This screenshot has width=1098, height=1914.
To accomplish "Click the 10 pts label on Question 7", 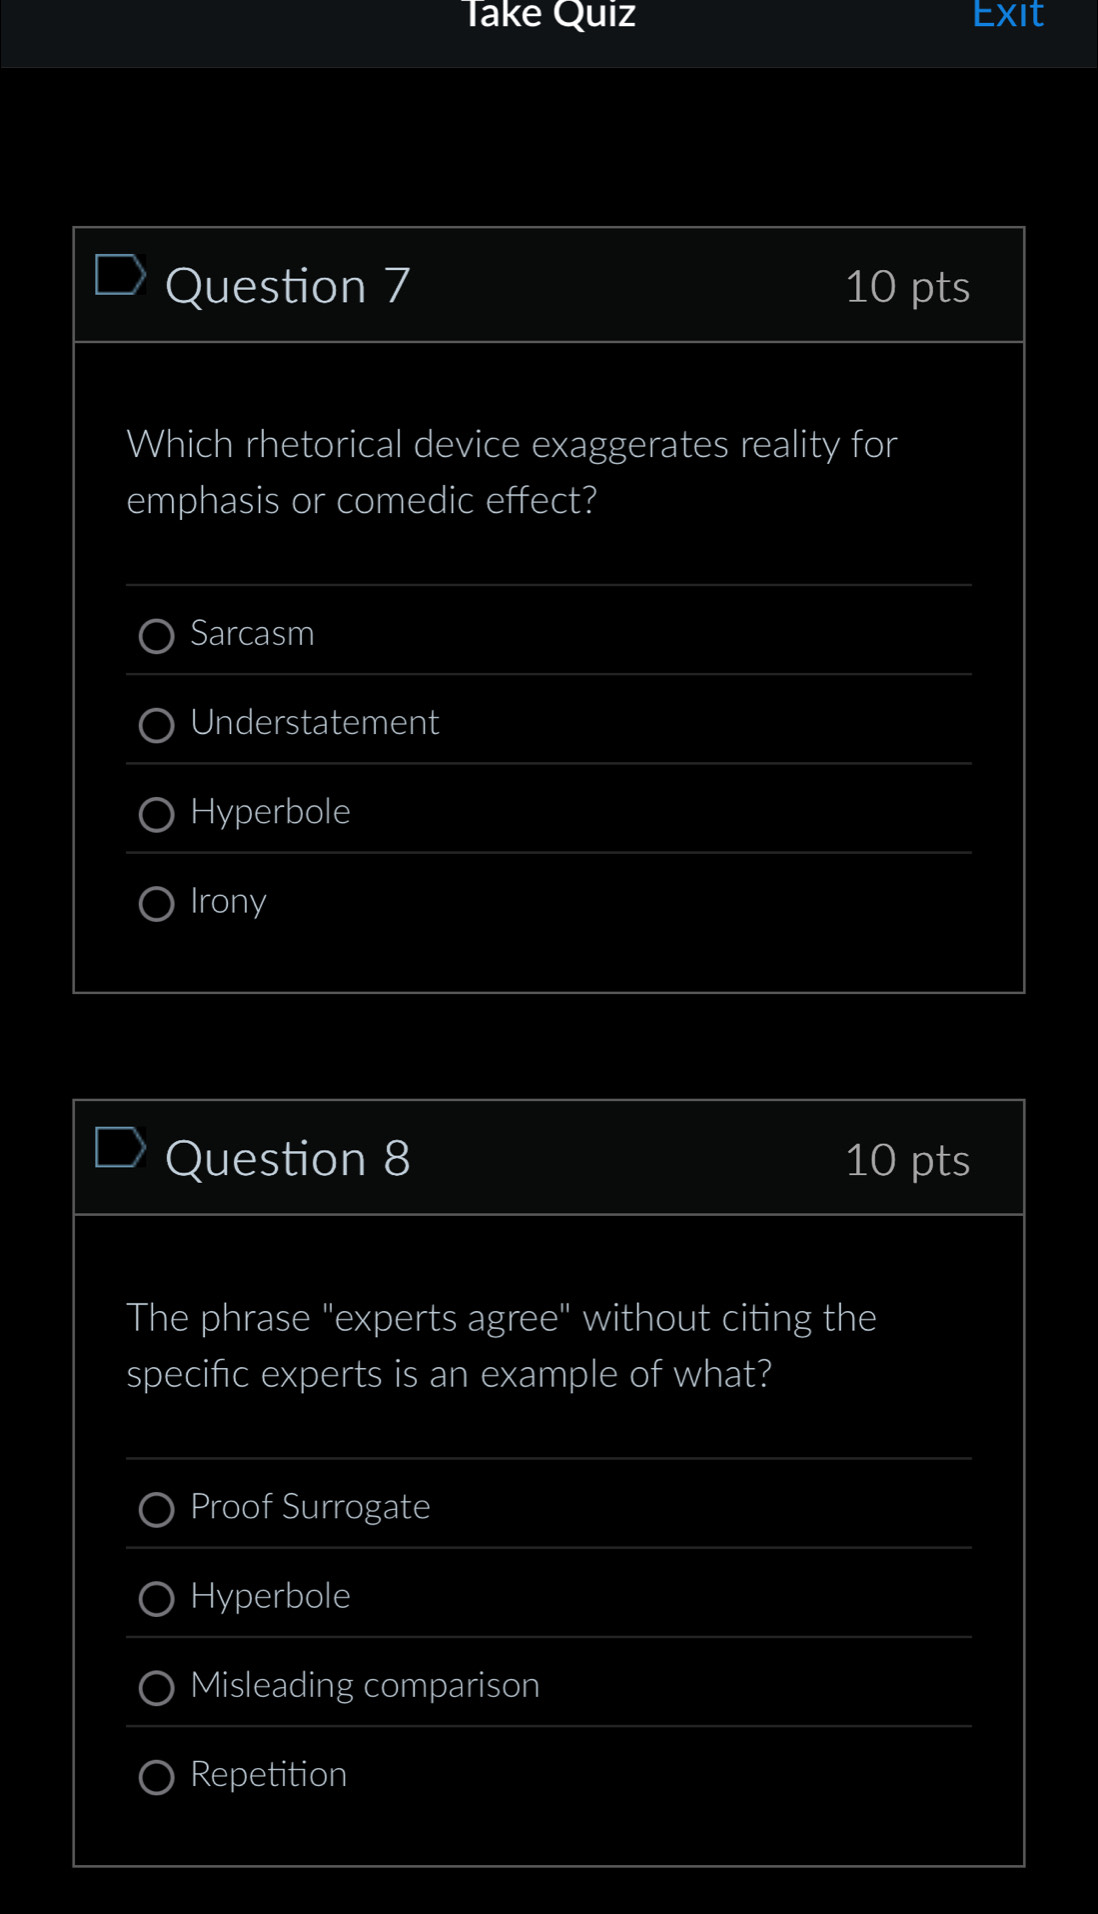I will pos(906,287).
